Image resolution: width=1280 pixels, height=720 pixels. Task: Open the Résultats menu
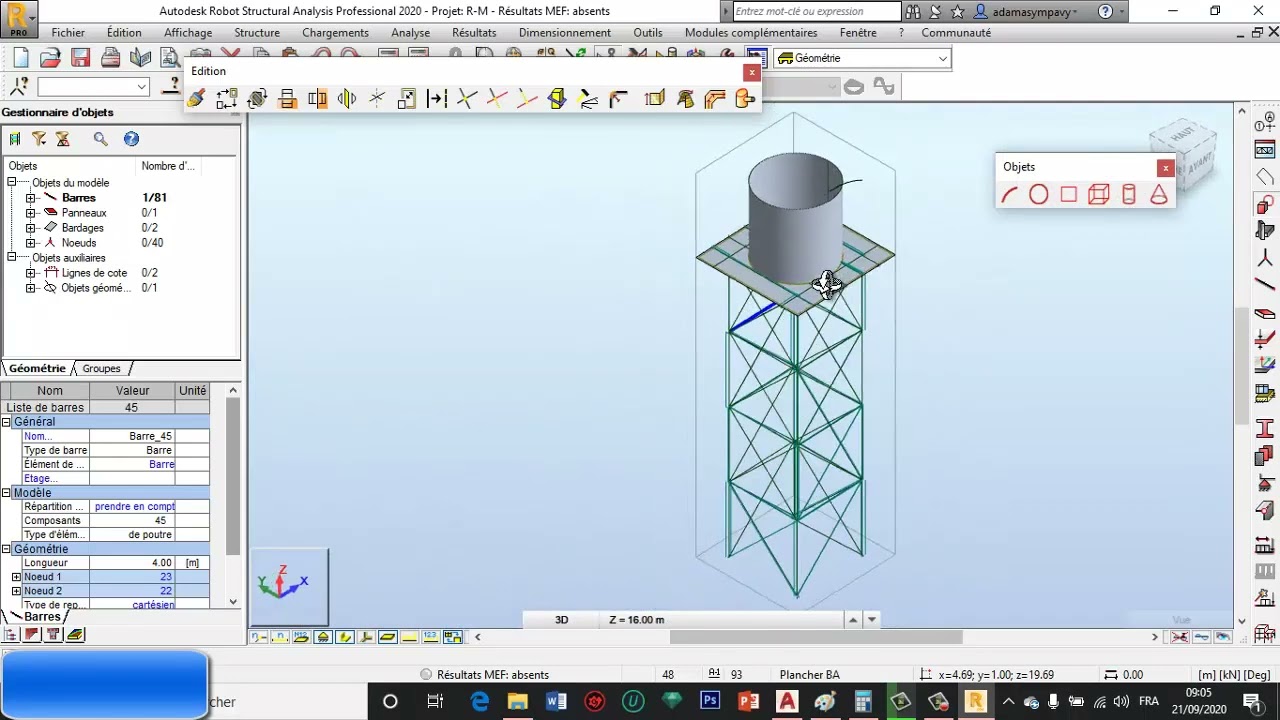point(474,32)
